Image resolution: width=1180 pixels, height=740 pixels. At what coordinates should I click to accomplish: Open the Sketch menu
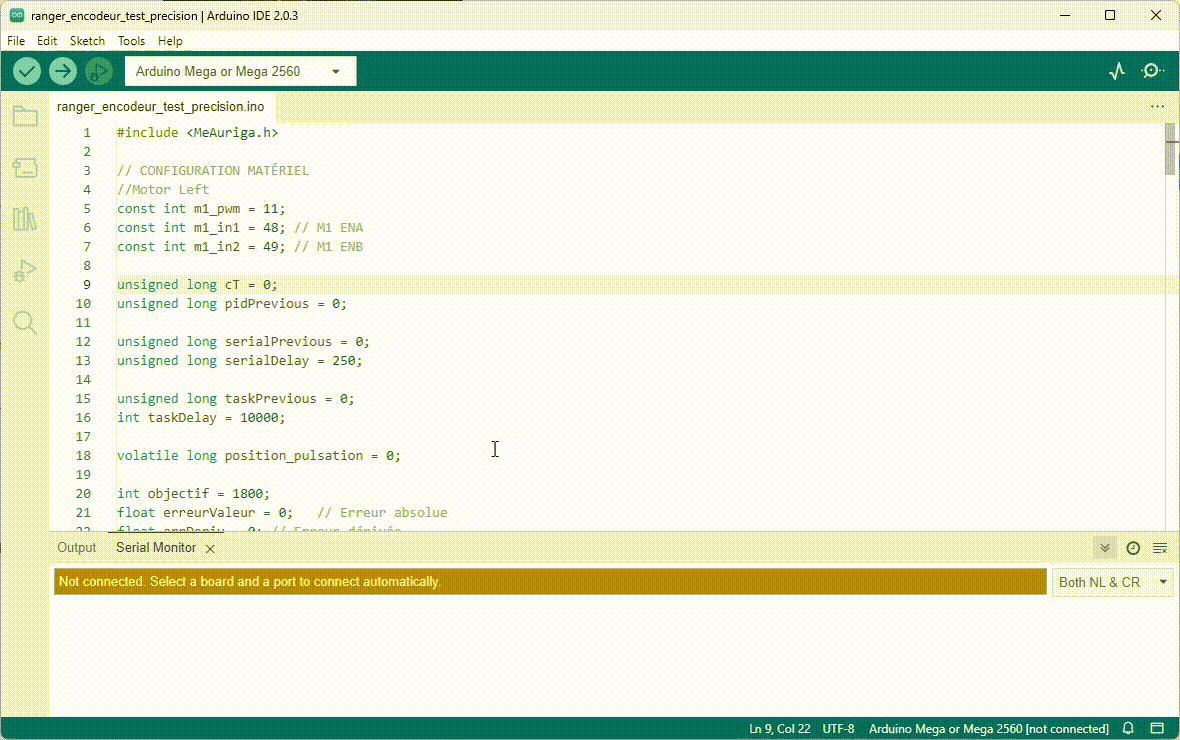click(87, 41)
